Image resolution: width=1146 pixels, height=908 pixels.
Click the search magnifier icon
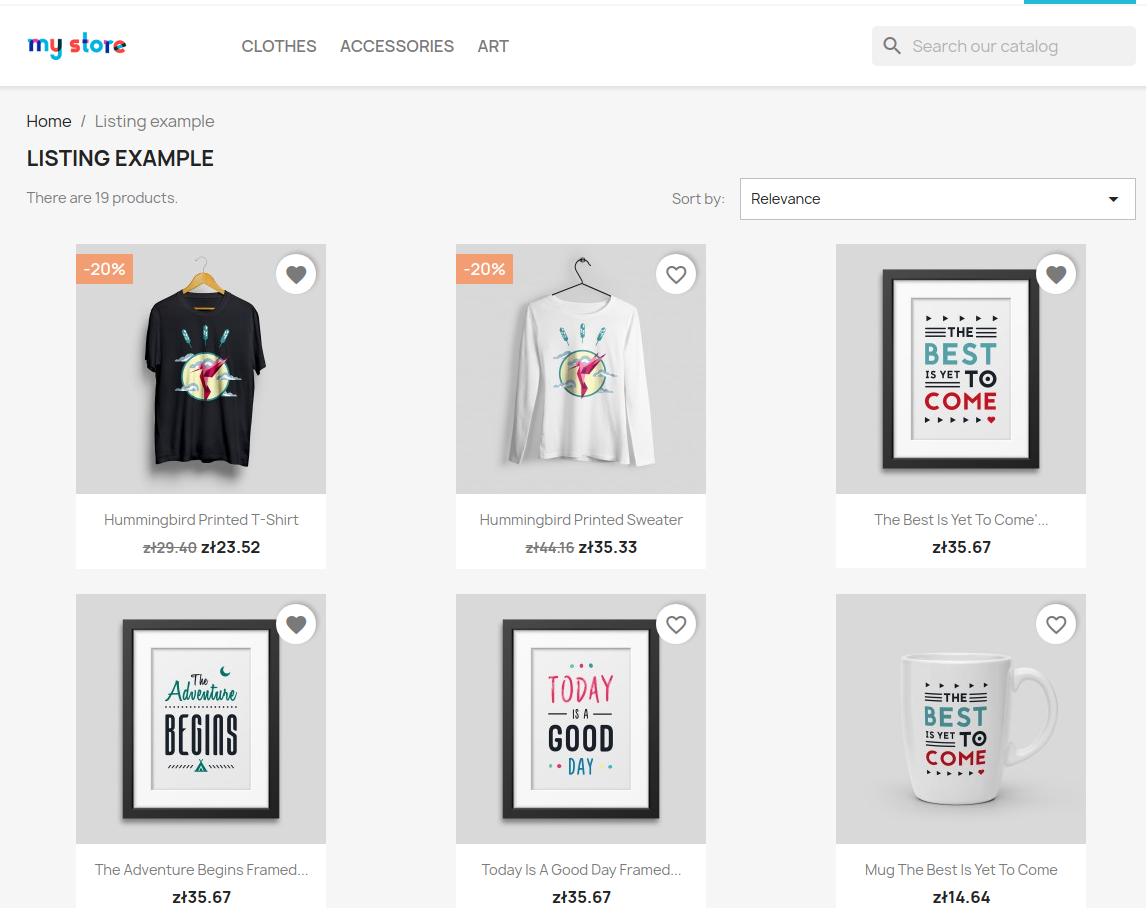click(x=892, y=46)
